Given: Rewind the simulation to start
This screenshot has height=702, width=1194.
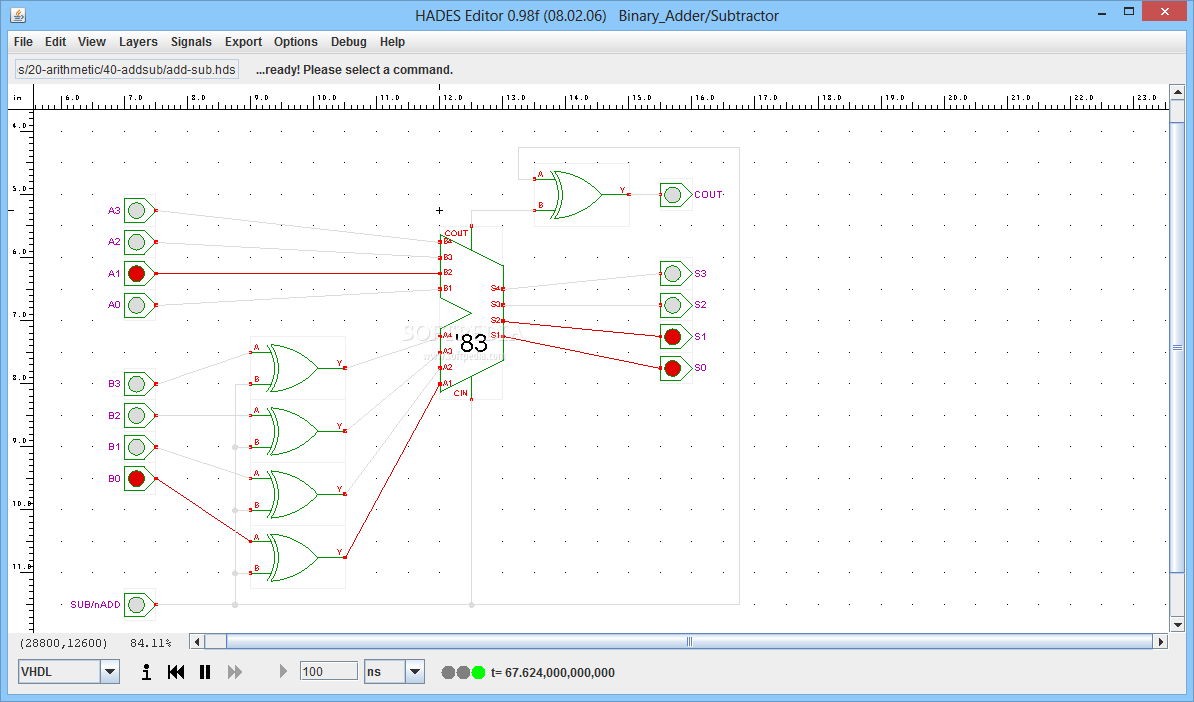Looking at the screenshot, I should click(176, 672).
